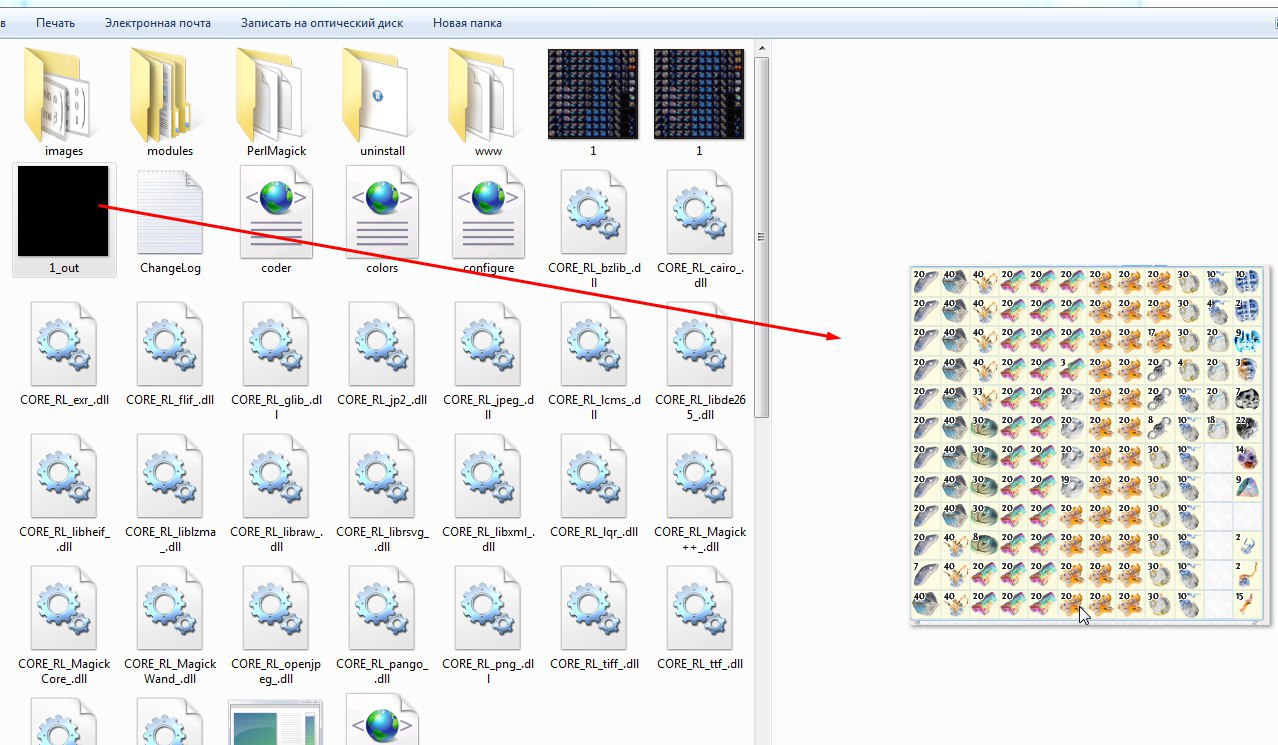Click the file list vertical scrollbar thumb

point(761,238)
